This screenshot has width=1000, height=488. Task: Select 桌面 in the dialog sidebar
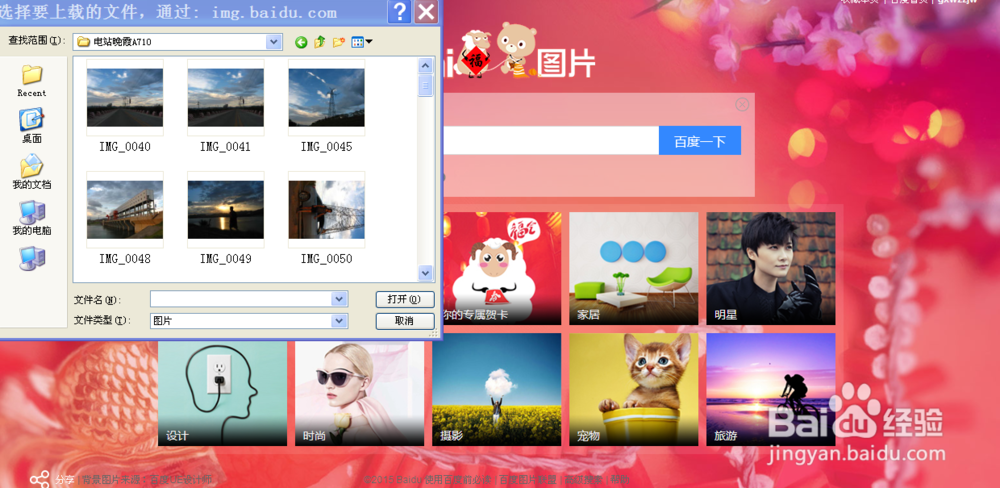32,126
